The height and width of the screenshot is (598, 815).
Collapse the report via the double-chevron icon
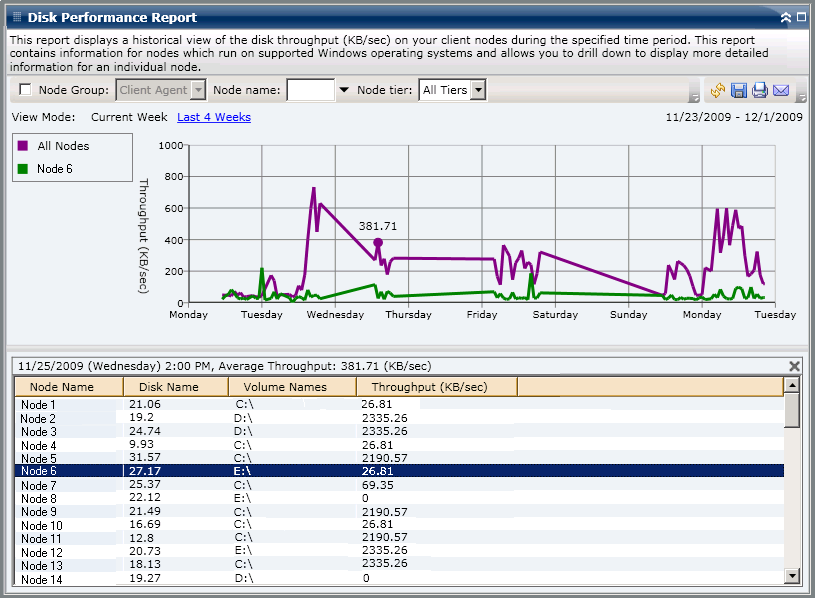coord(786,17)
